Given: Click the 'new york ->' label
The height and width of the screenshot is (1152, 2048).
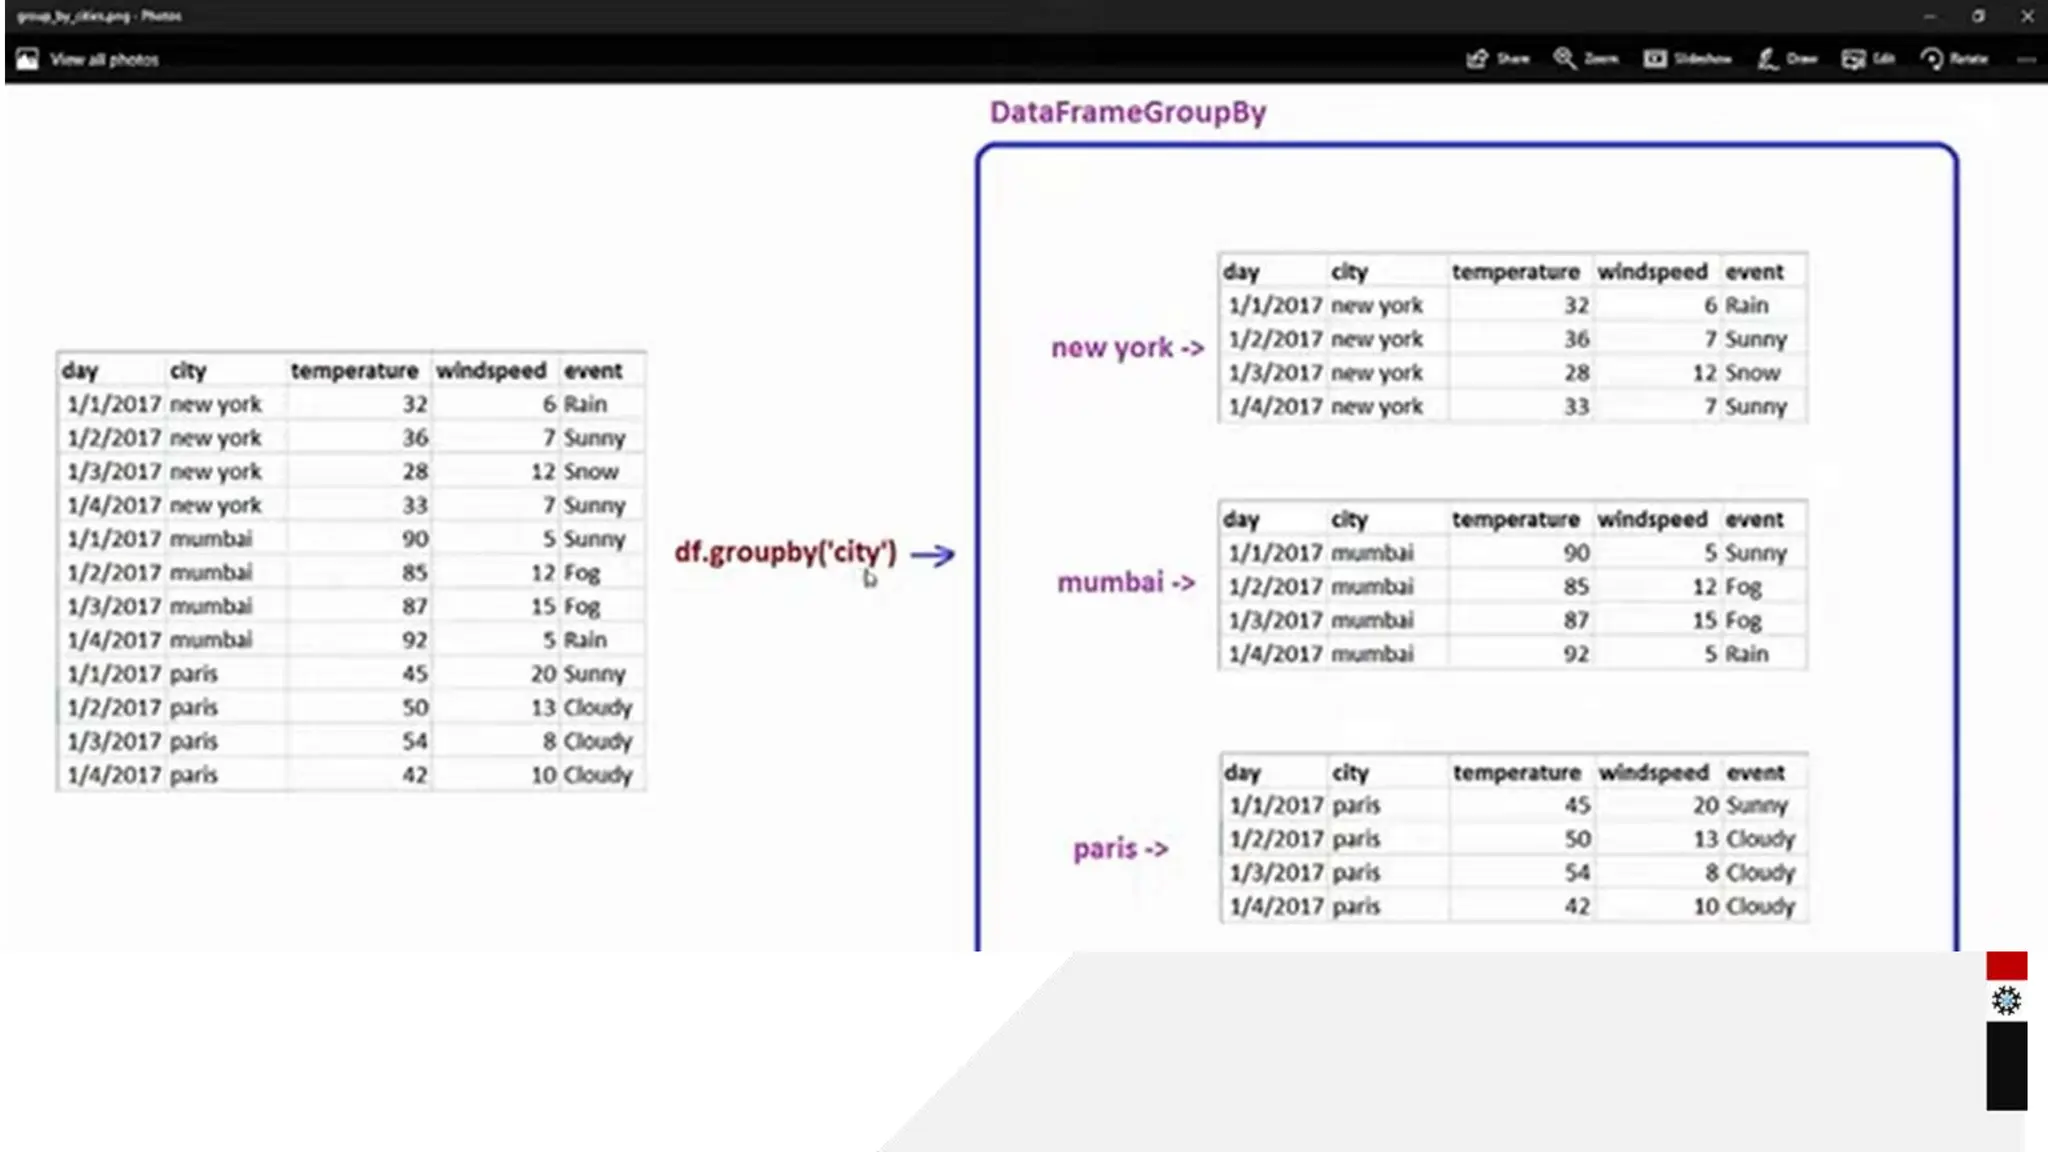Looking at the screenshot, I should [x=1127, y=348].
